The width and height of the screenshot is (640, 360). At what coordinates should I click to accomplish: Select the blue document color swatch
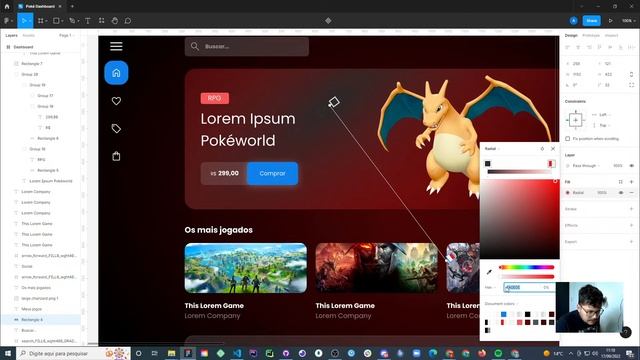503,314
